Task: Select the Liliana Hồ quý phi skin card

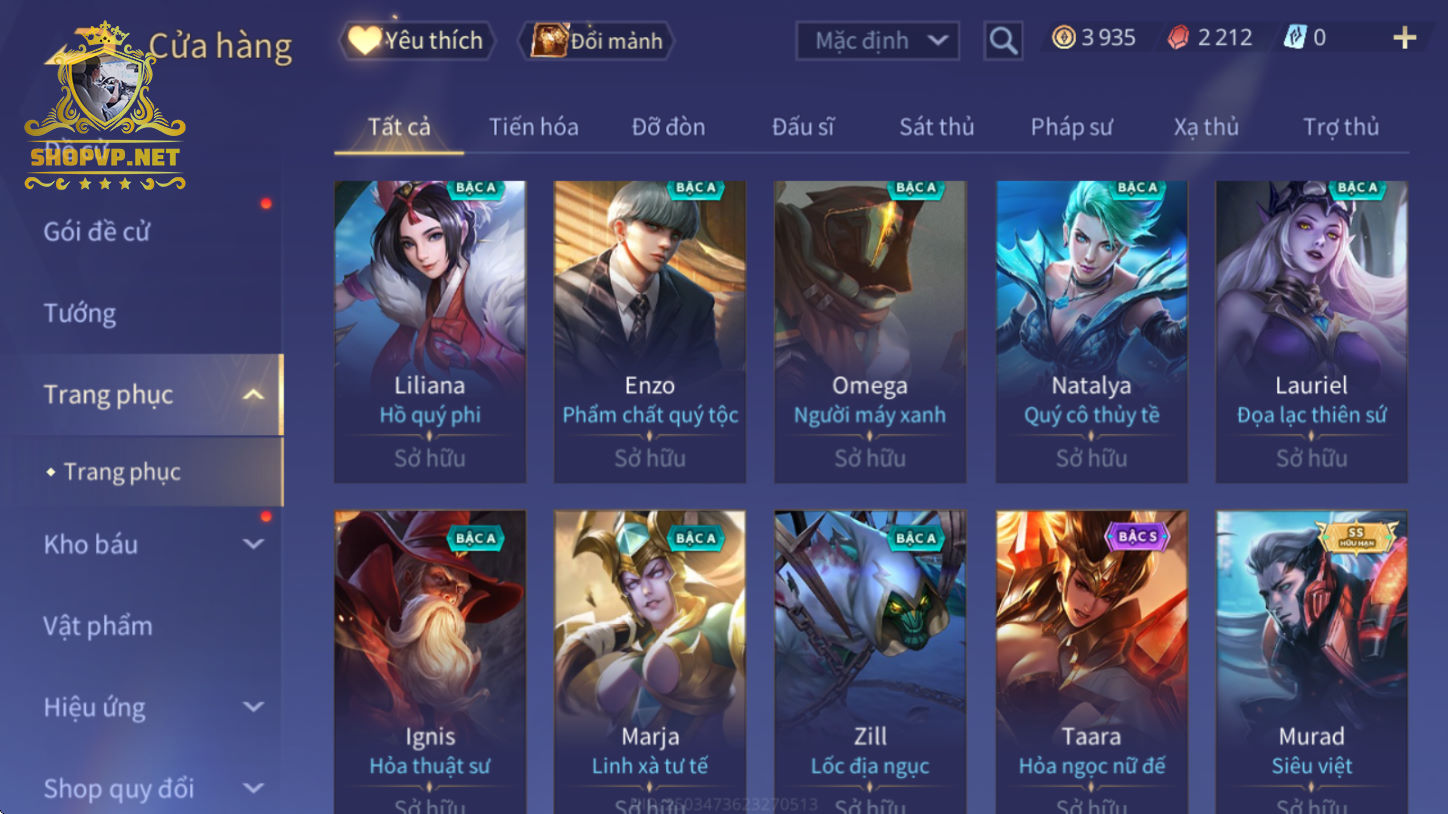Action: point(430,332)
